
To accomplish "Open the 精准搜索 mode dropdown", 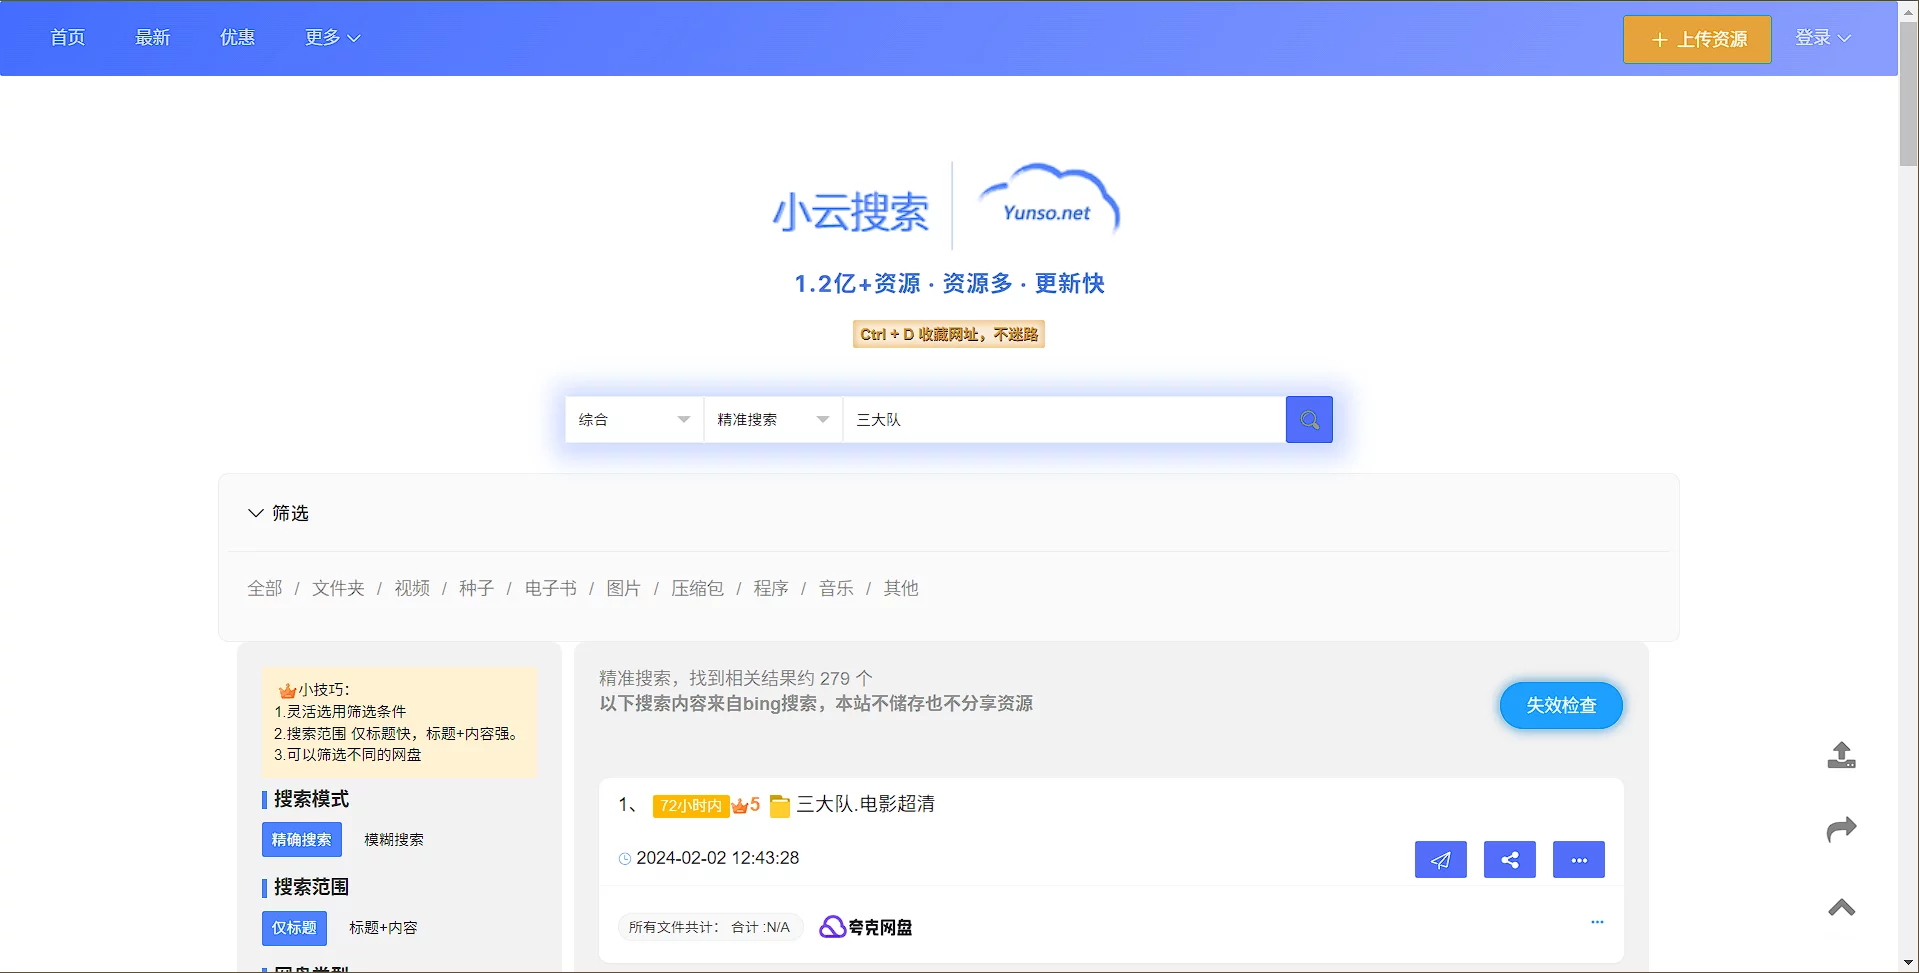I will coord(772,420).
